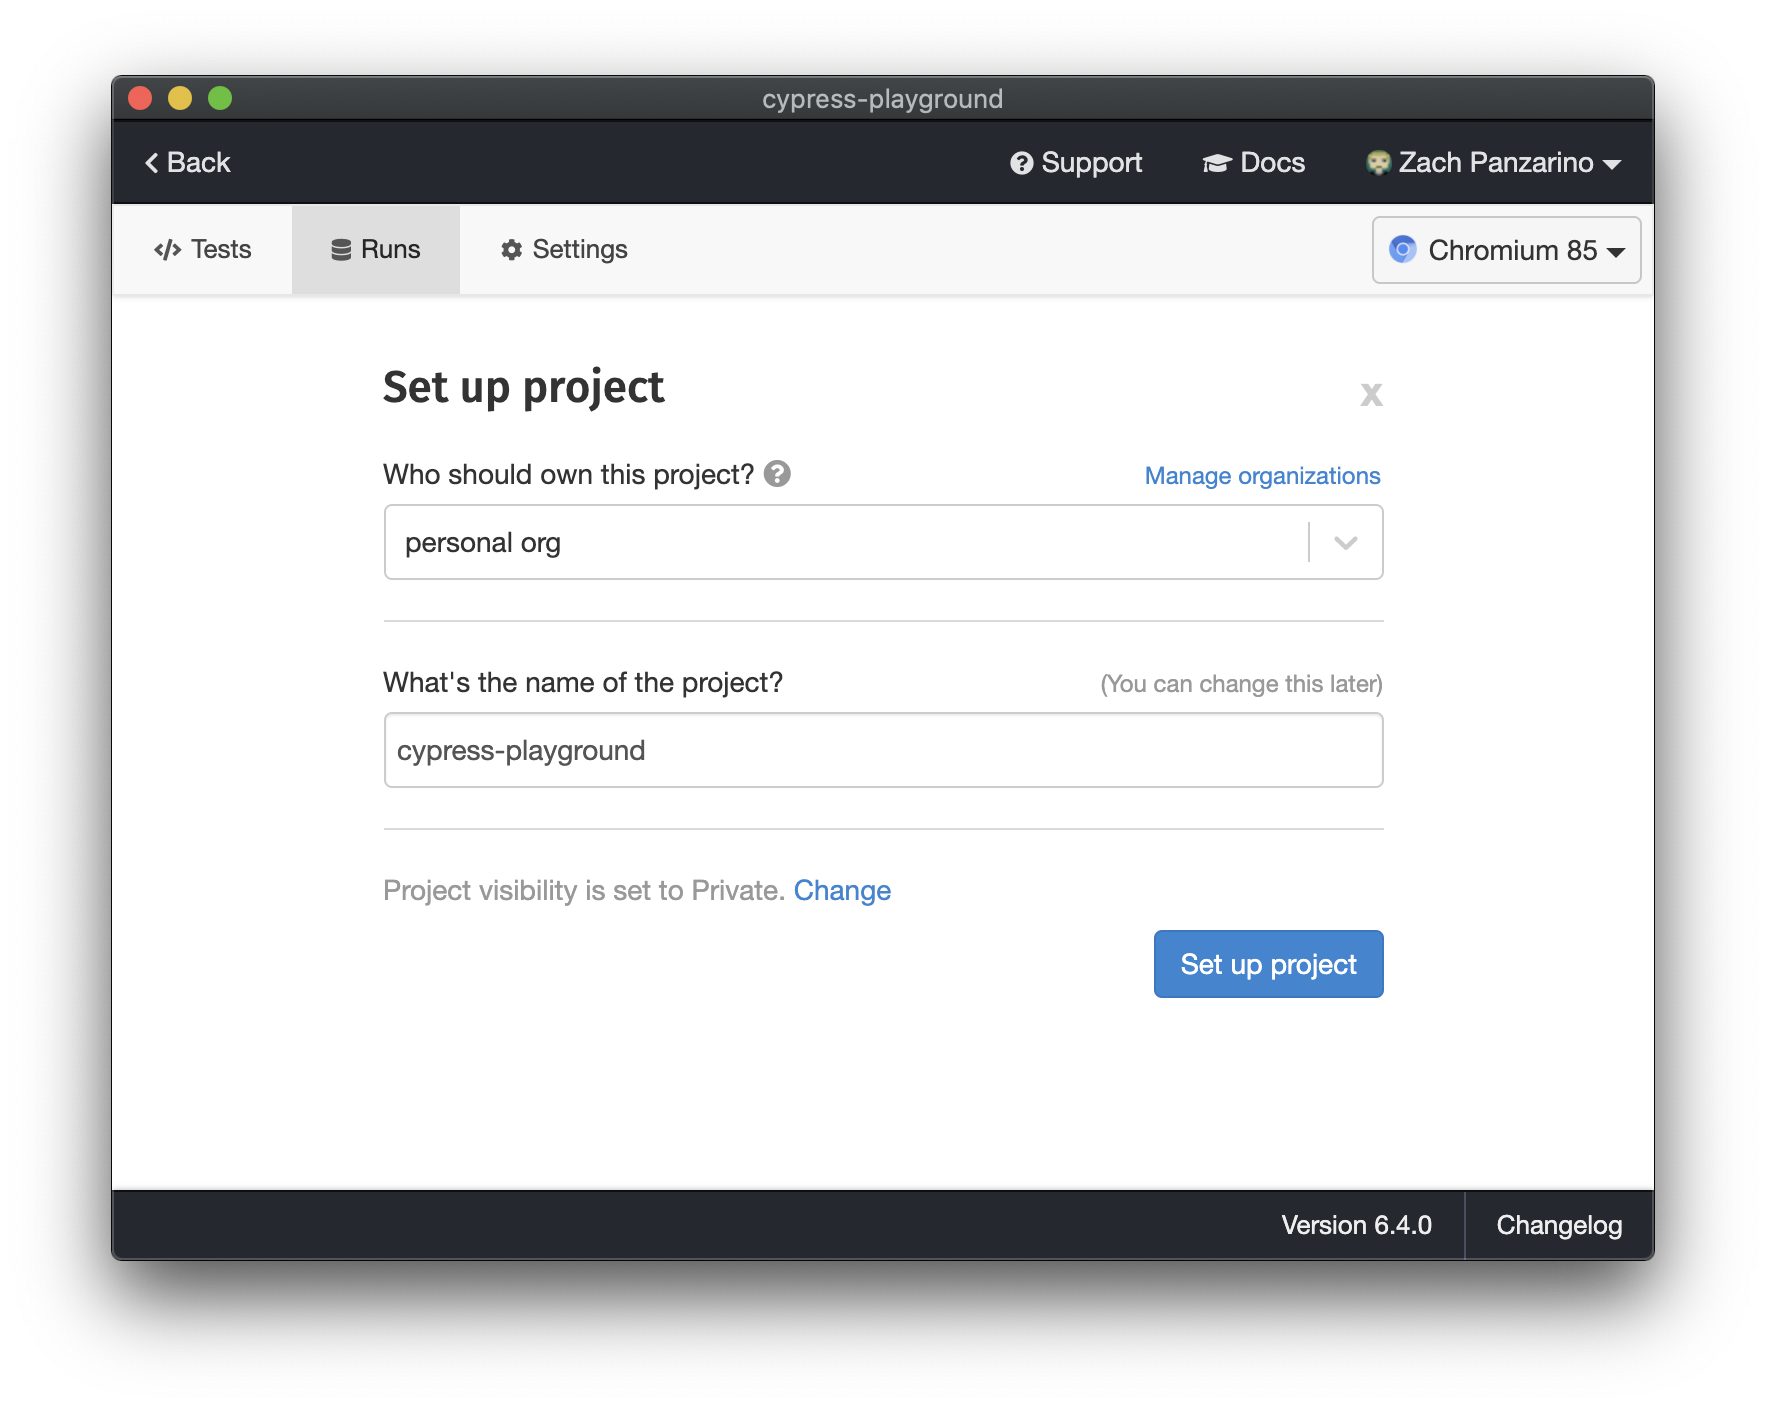
Task: Click the red close window button
Action: (x=140, y=98)
